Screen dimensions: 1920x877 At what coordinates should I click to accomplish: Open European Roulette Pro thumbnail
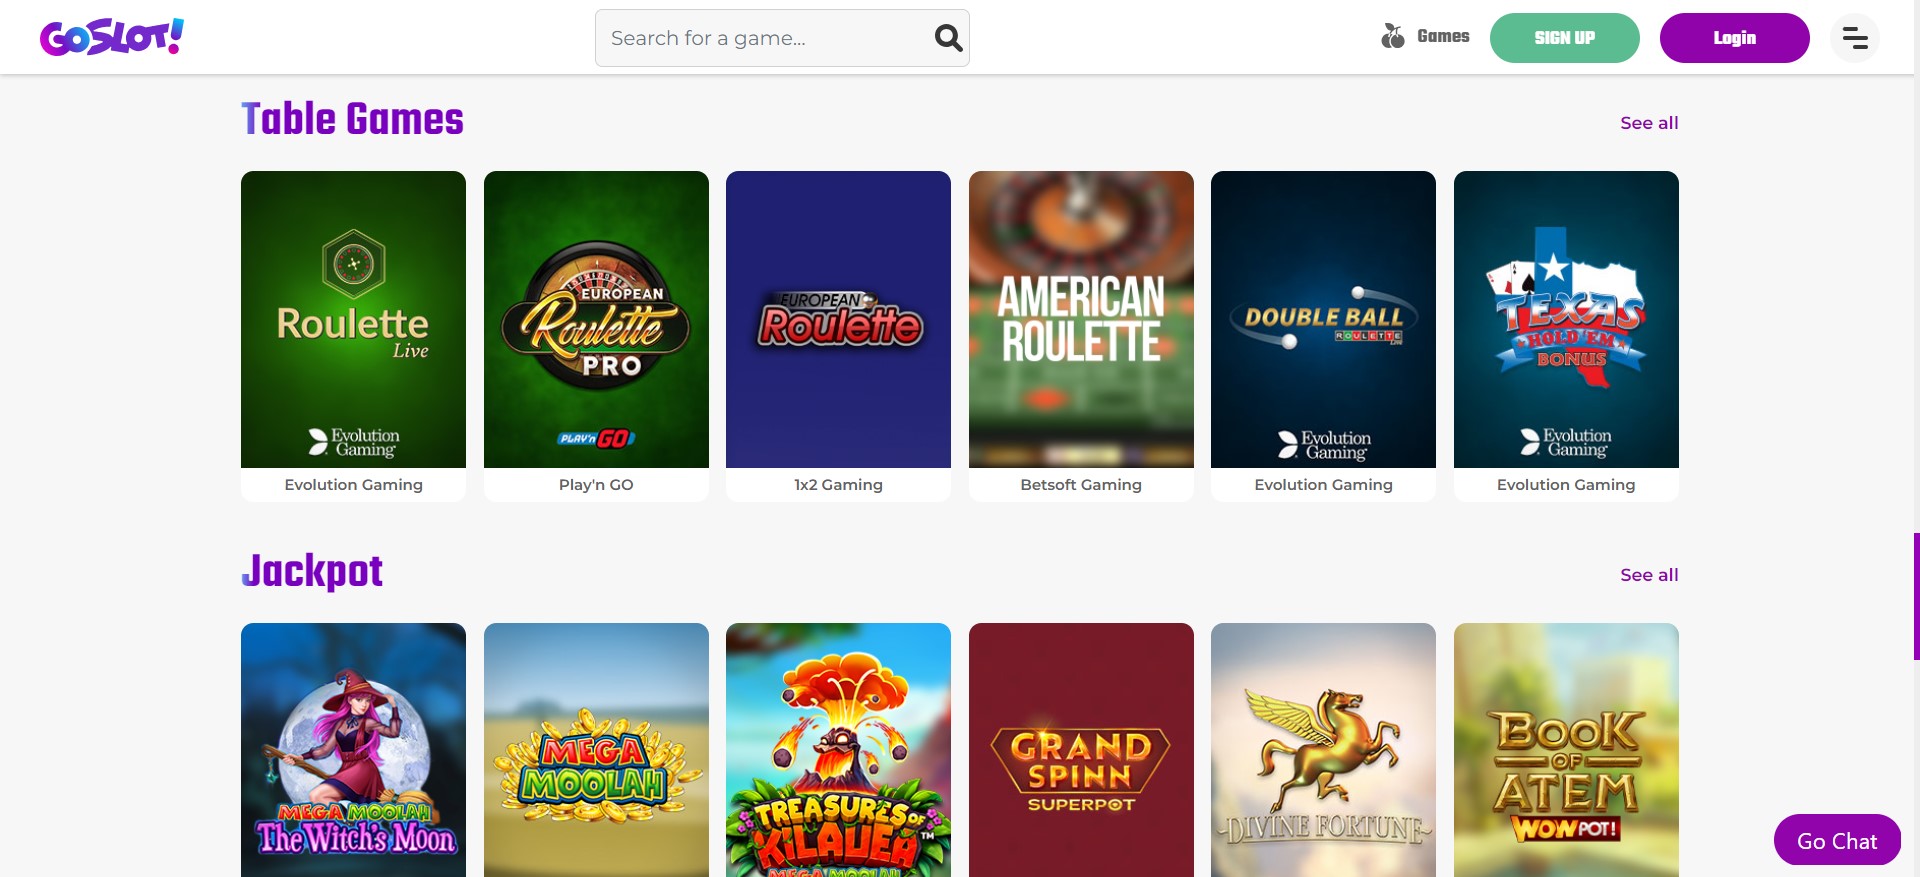[x=596, y=319]
